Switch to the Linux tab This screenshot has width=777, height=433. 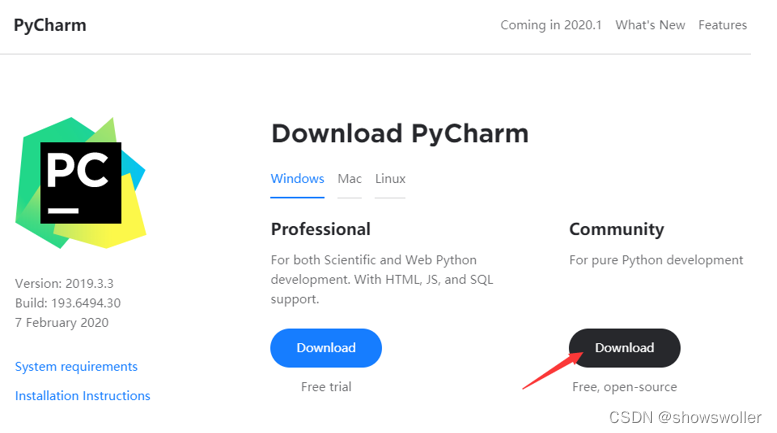390,179
